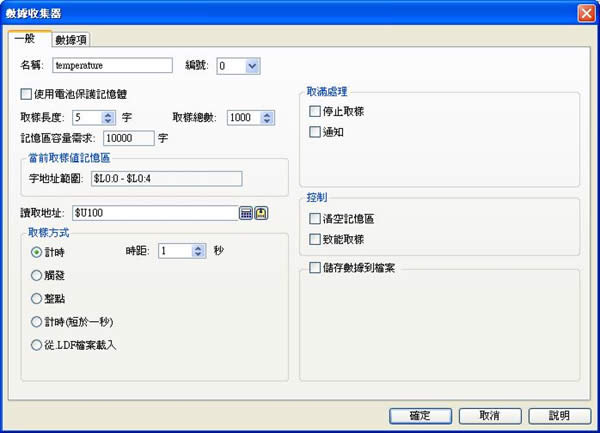The height and width of the screenshot is (433, 600).
Task: Enable 儲存數據到檔案 checkbox
Action: [x=316, y=268]
